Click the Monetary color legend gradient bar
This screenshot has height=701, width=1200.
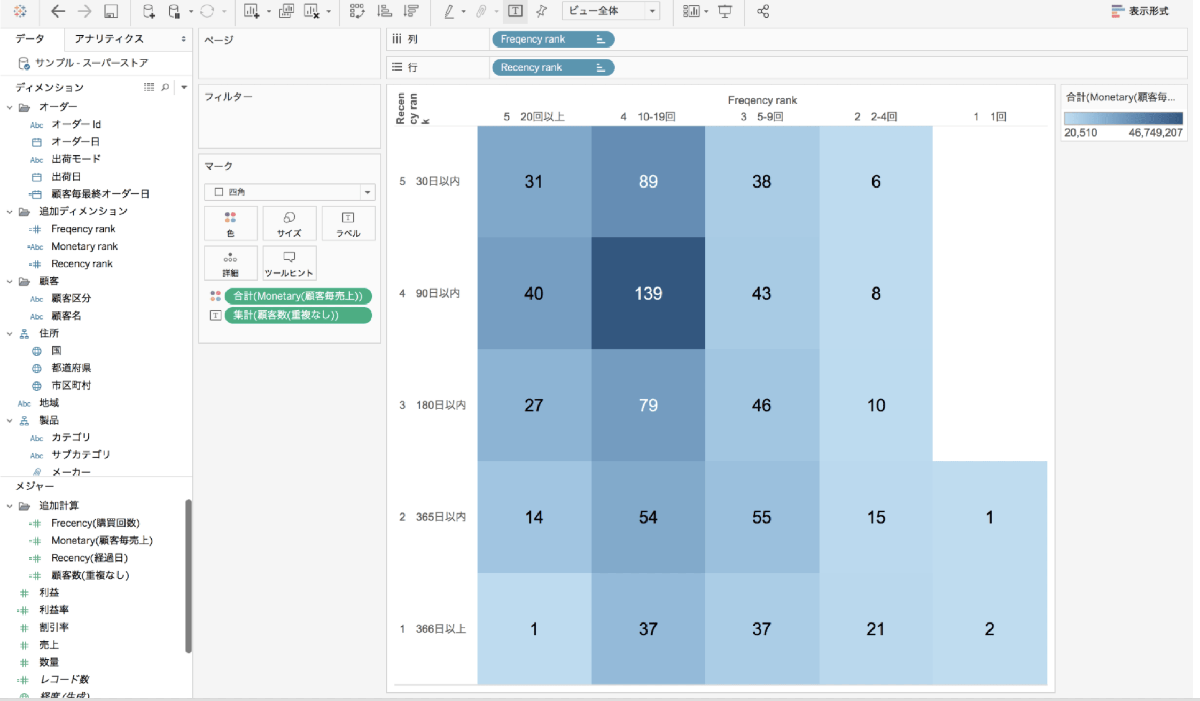(x=1123, y=117)
